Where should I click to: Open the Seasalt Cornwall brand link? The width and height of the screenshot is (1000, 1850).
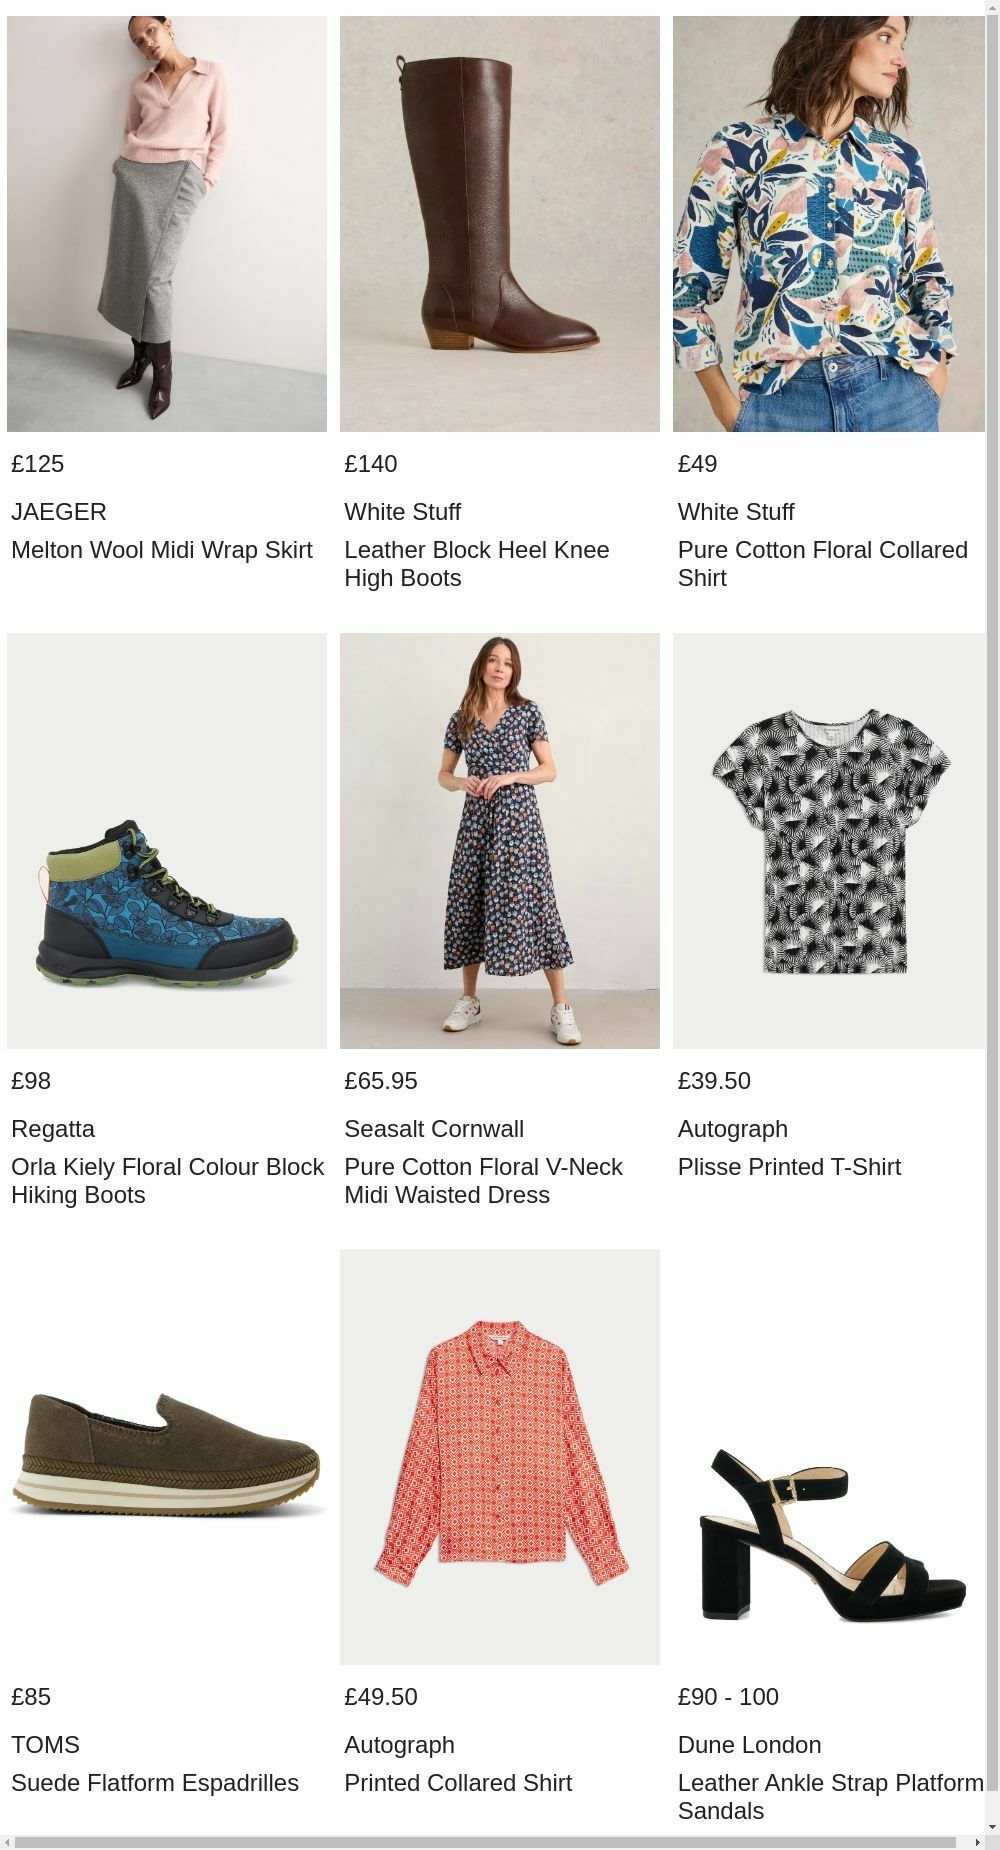pos(433,1129)
